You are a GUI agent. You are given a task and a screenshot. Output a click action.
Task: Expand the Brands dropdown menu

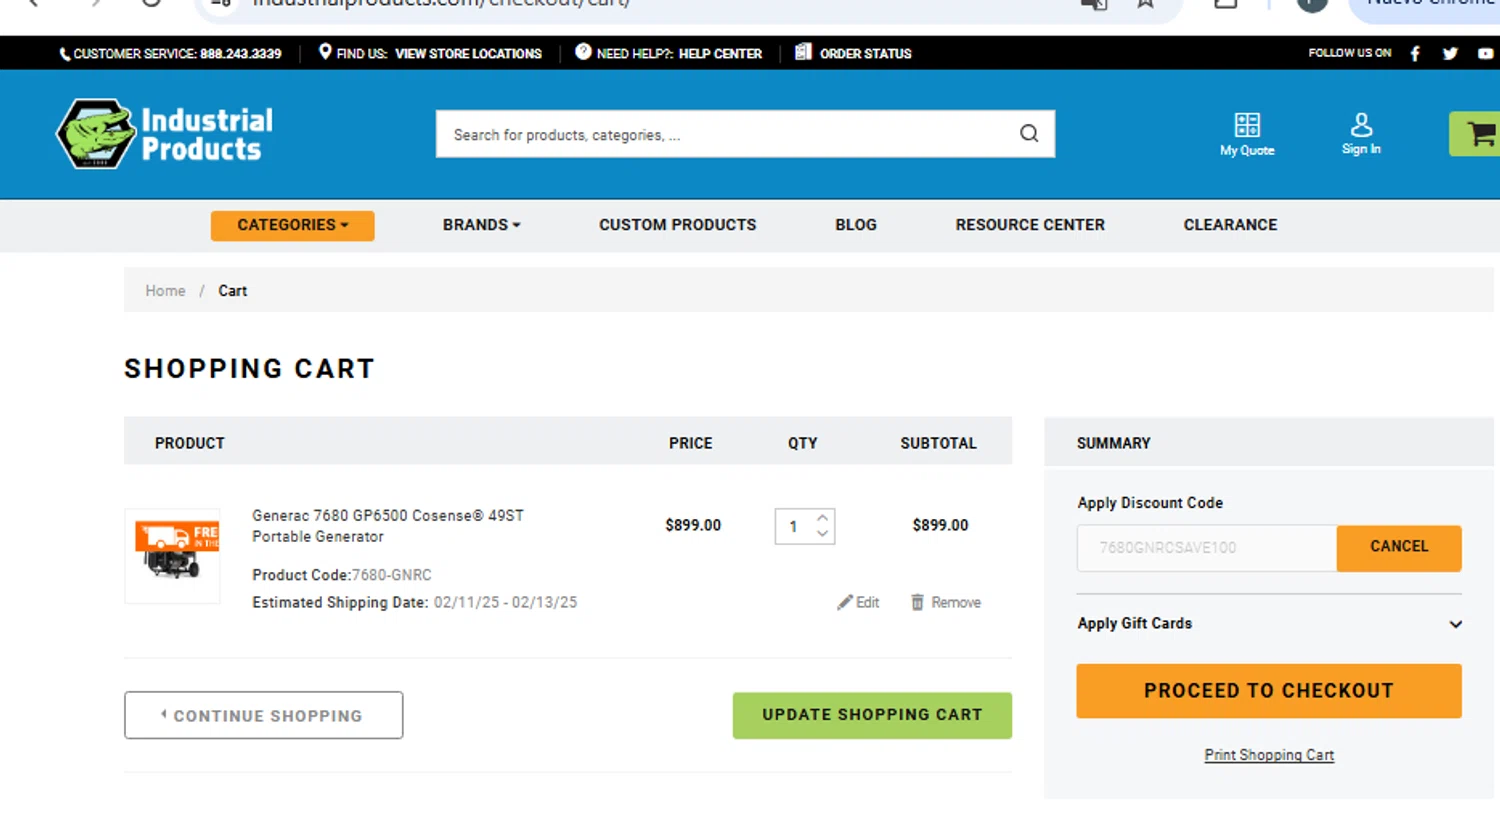(x=482, y=225)
